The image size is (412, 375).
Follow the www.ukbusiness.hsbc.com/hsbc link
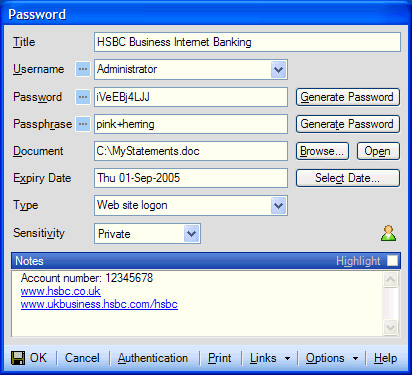[99, 304]
